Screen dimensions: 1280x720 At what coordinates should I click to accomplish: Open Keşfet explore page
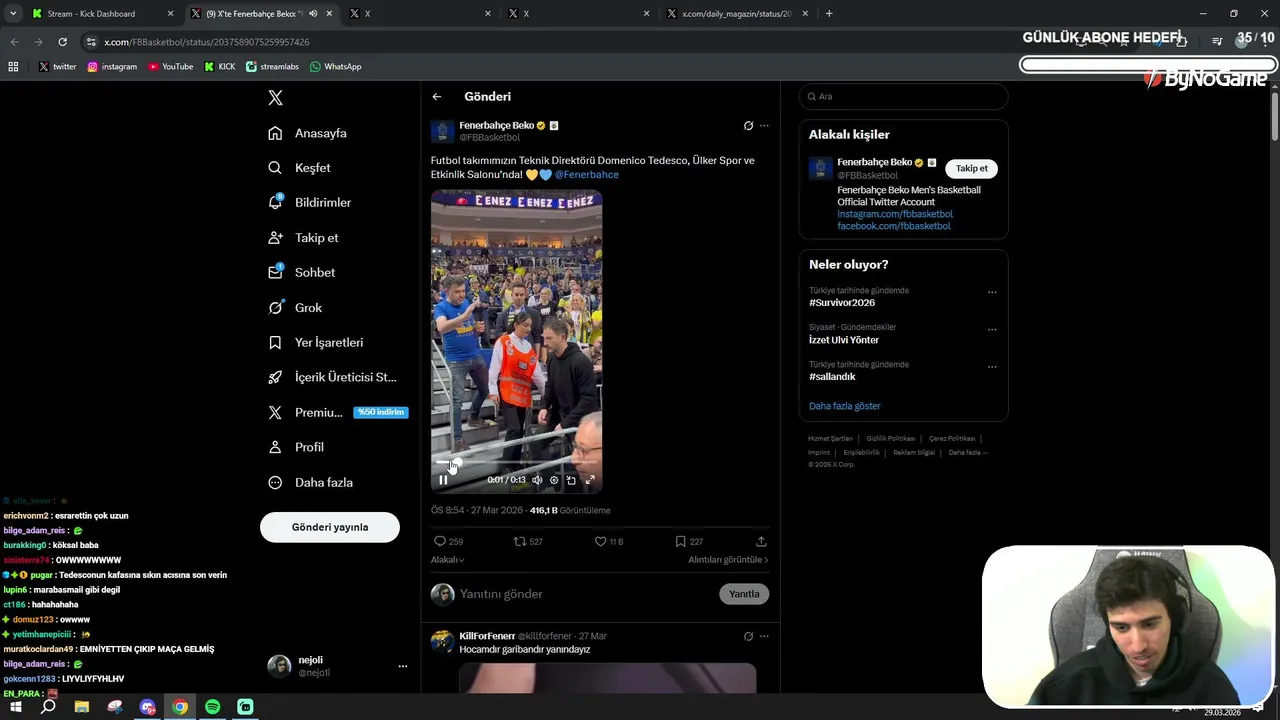(x=300, y=168)
